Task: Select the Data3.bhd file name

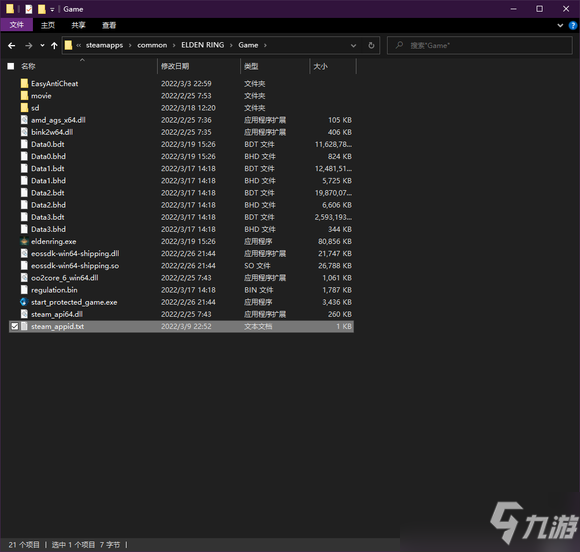Action: (x=48, y=229)
